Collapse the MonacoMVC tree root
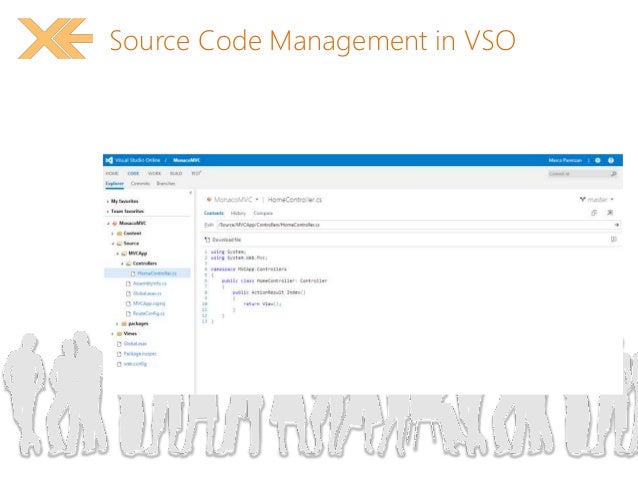 108,223
